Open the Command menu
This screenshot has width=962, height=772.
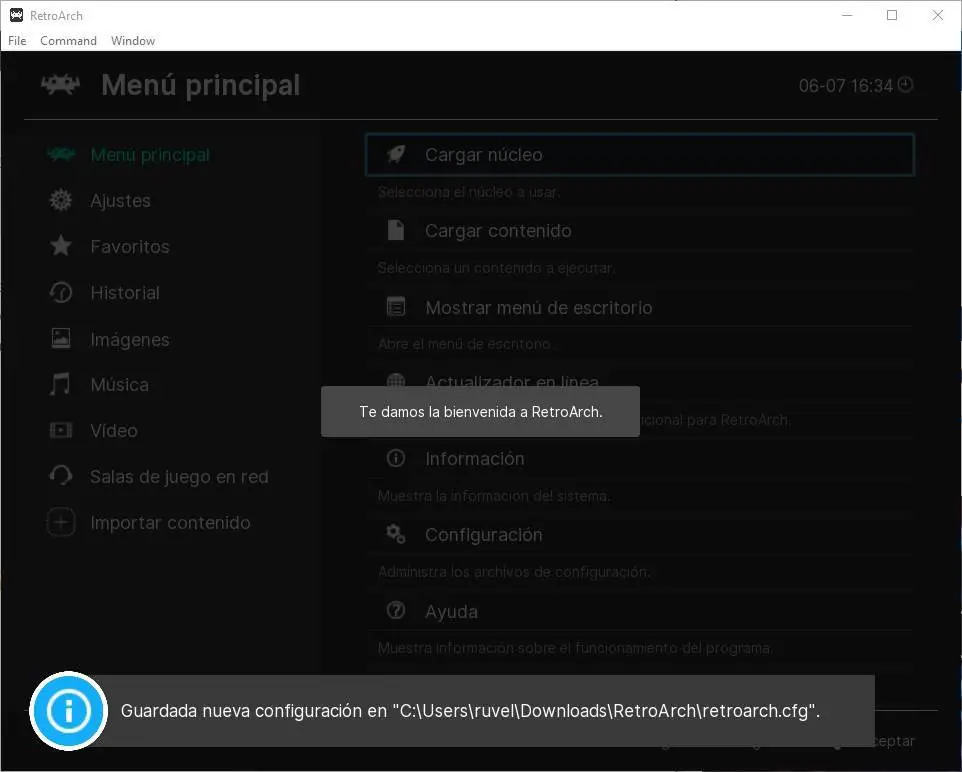pos(68,41)
